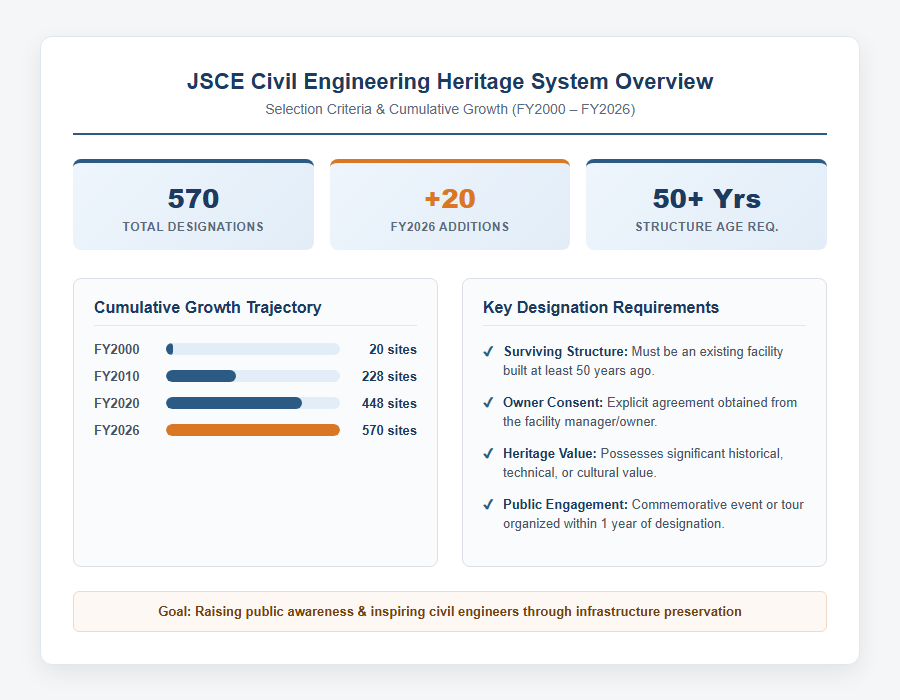
Task: Click the bold 'Heritage Value:' text
Action: [x=550, y=454]
